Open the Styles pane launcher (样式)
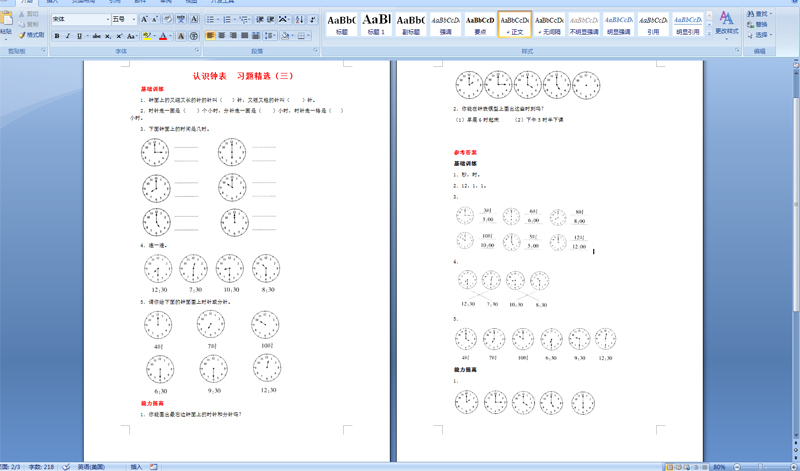The height and width of the screenshot is (471, 800). point(737,51)
